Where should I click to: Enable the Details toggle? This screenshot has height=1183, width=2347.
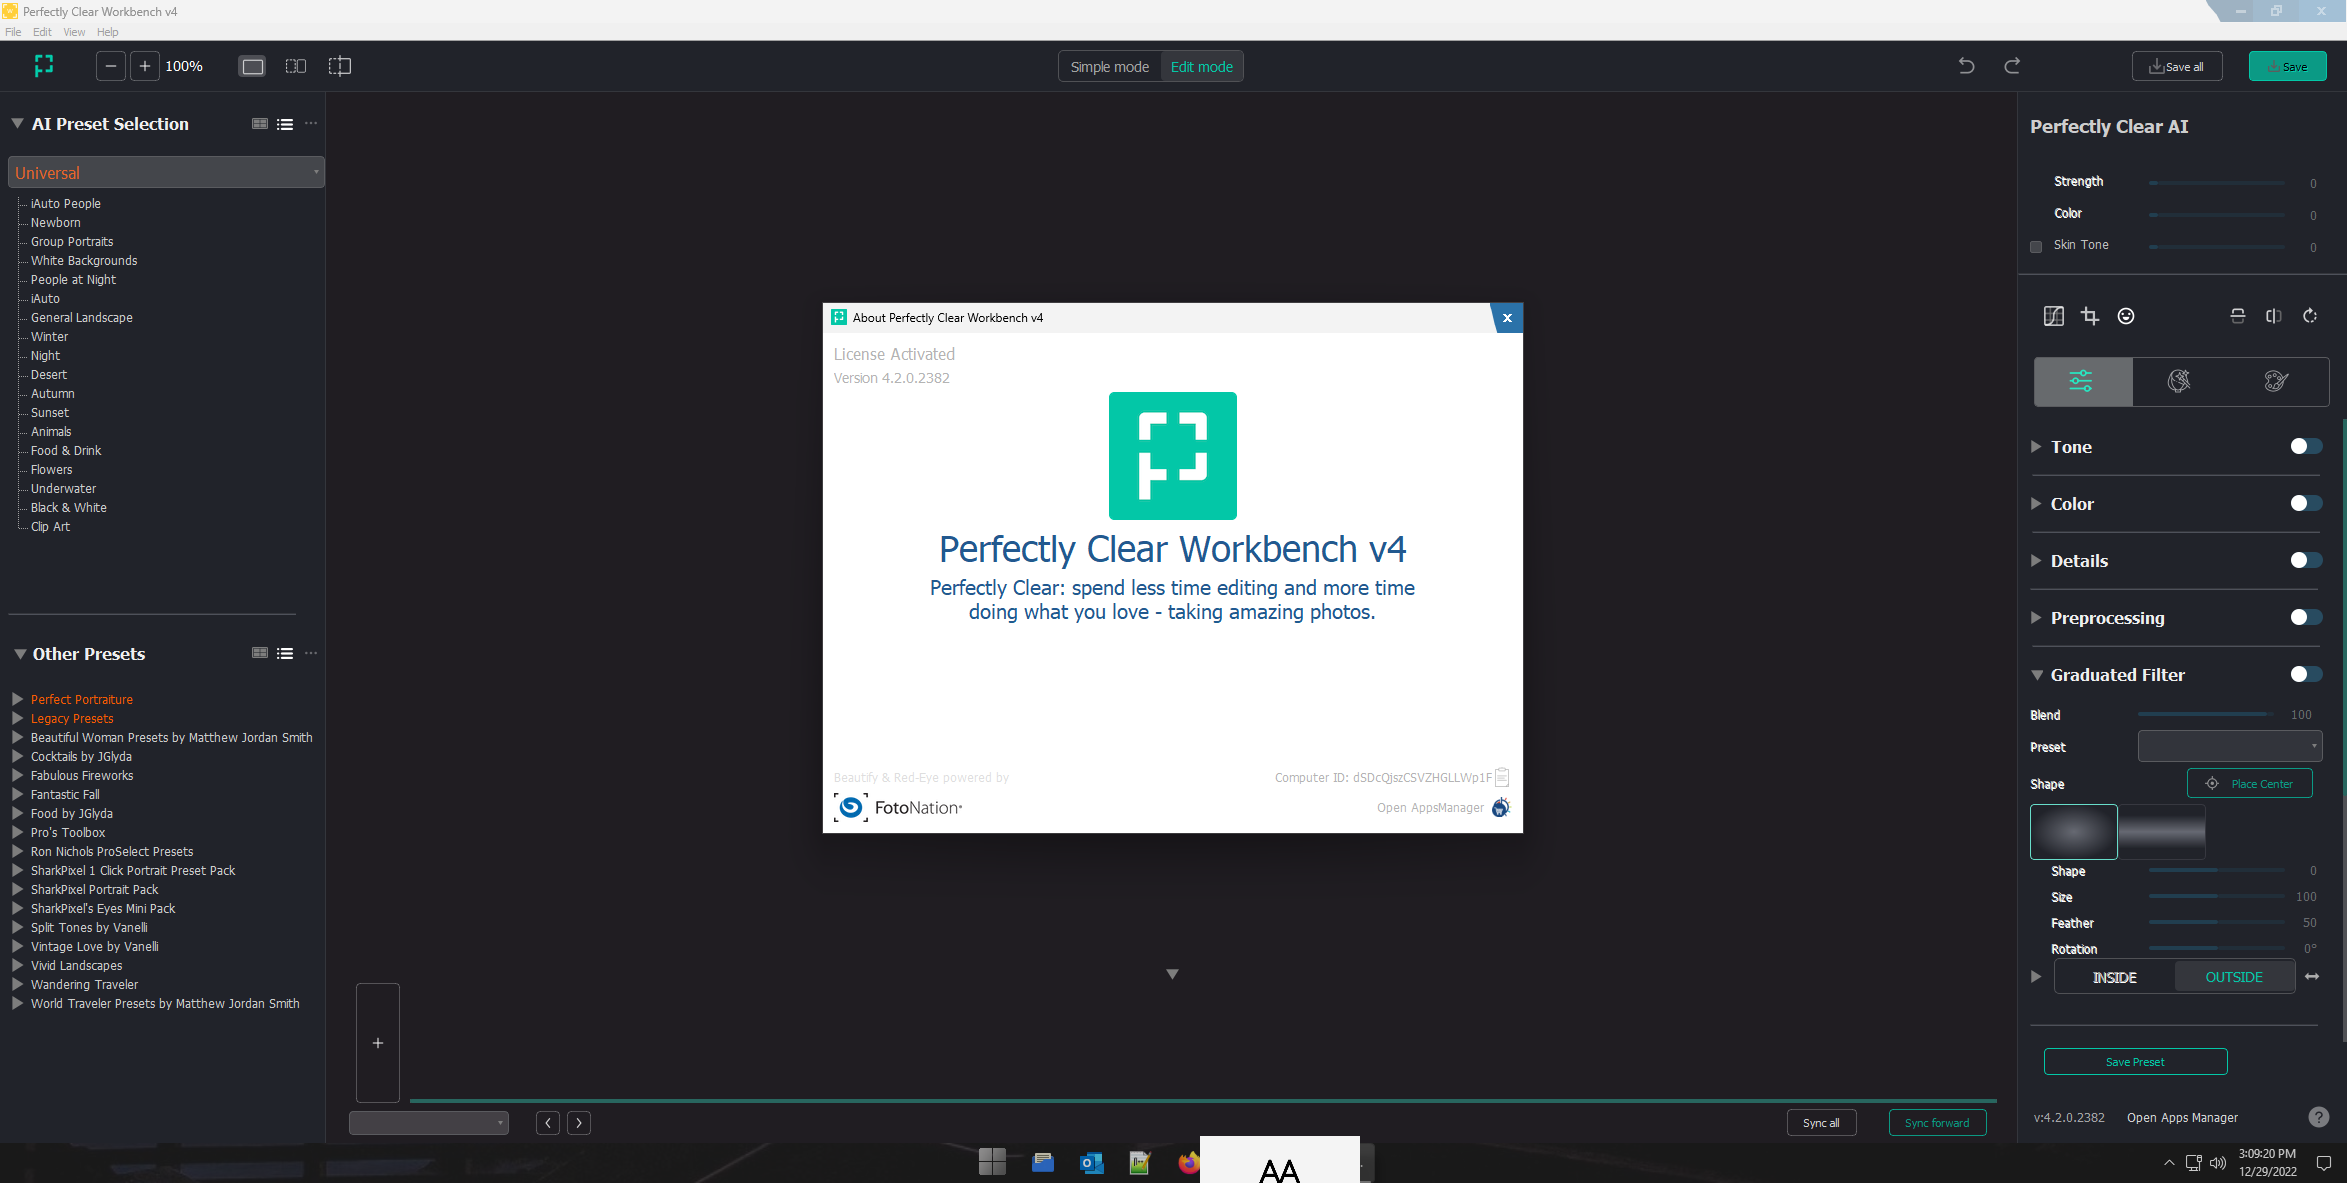coord(2306,560)
